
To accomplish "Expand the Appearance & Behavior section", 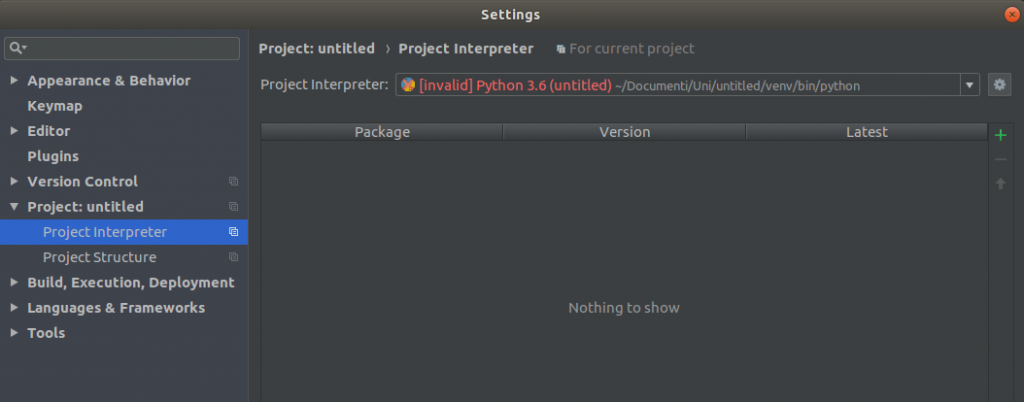I will tap(14, 80).
